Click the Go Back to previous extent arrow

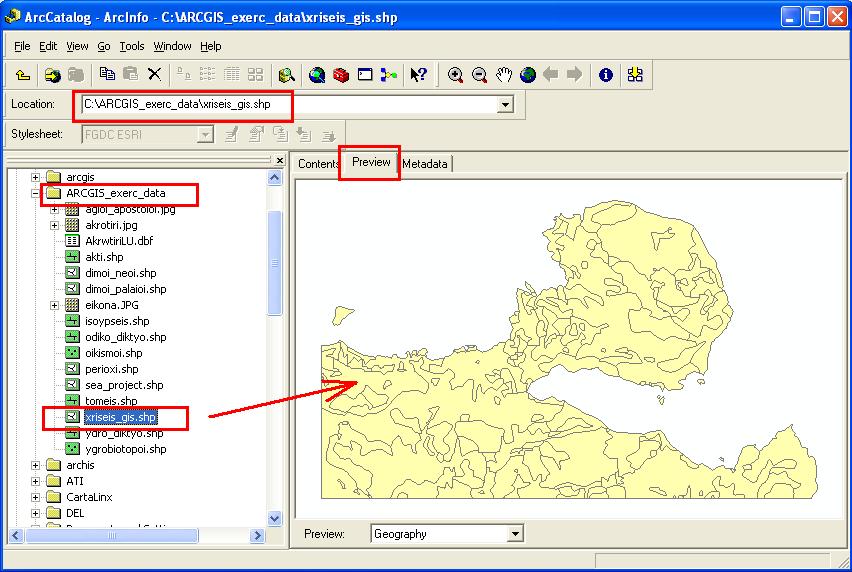(551, 74)
